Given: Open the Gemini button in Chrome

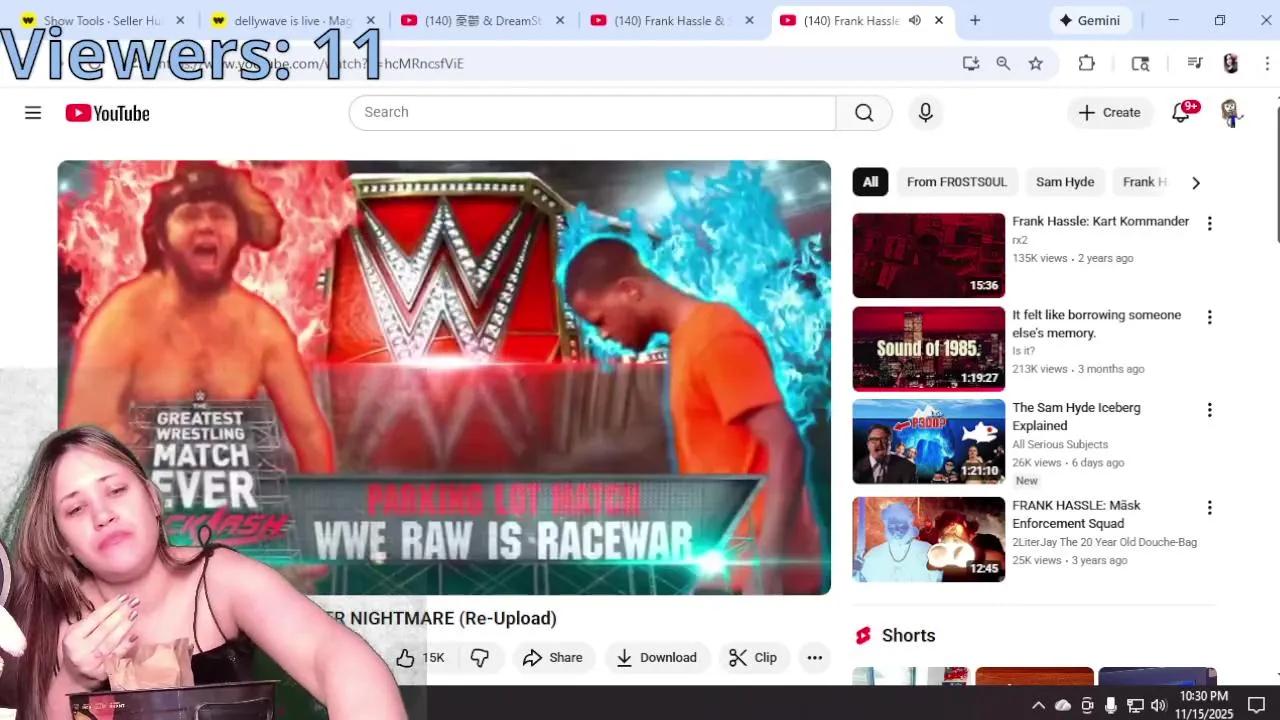Looking at the screenshot, I should pos(1091,20).
